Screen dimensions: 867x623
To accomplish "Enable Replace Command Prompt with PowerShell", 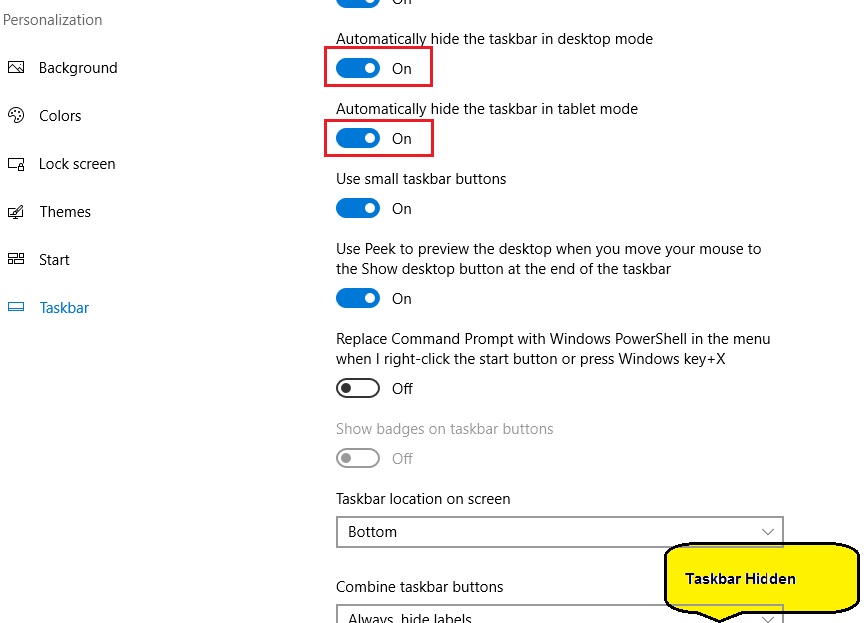I will pos(358,388).
